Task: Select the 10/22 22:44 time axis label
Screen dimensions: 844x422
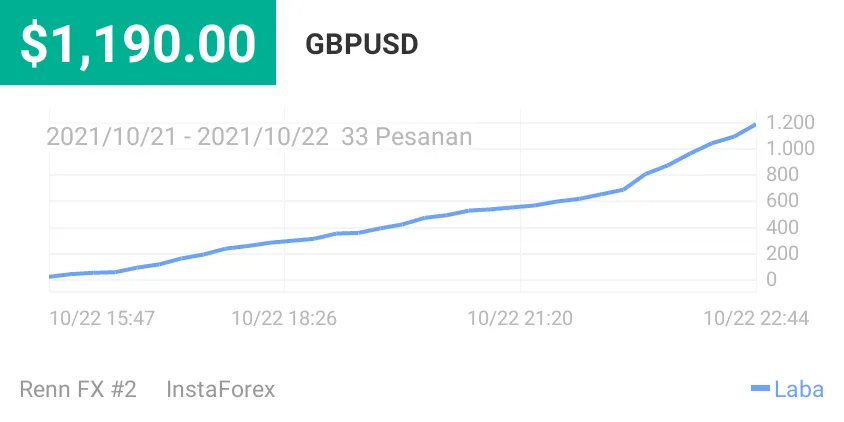Action: tap(756, 318)
